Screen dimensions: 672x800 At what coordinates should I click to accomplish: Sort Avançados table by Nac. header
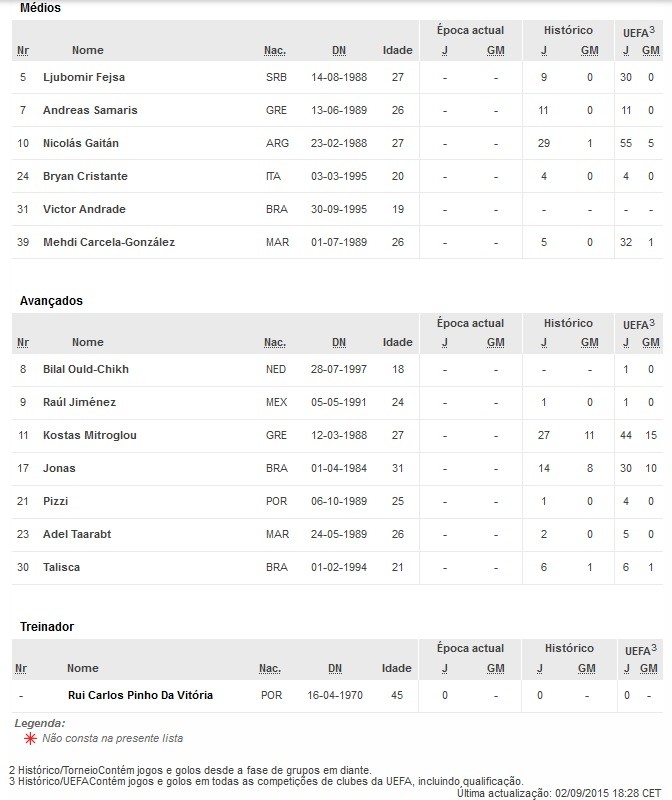click(x=275, y=342)
